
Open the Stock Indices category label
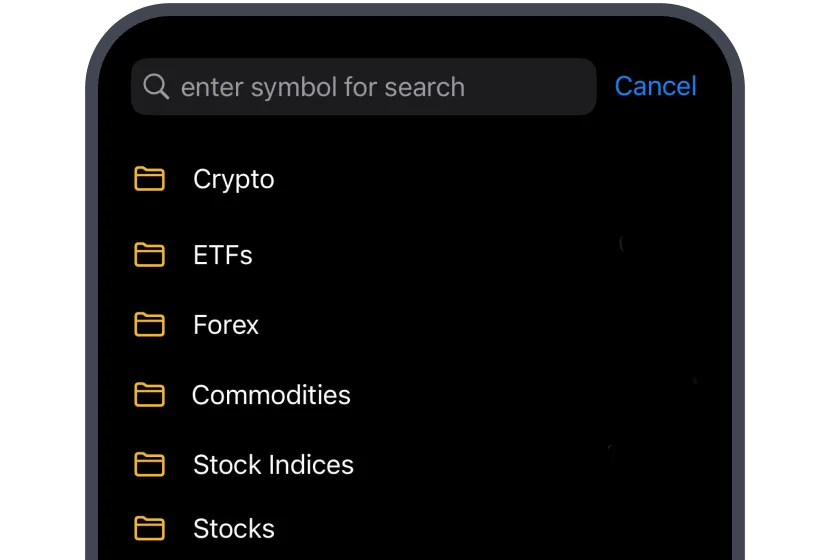click(x=273, y=465)
